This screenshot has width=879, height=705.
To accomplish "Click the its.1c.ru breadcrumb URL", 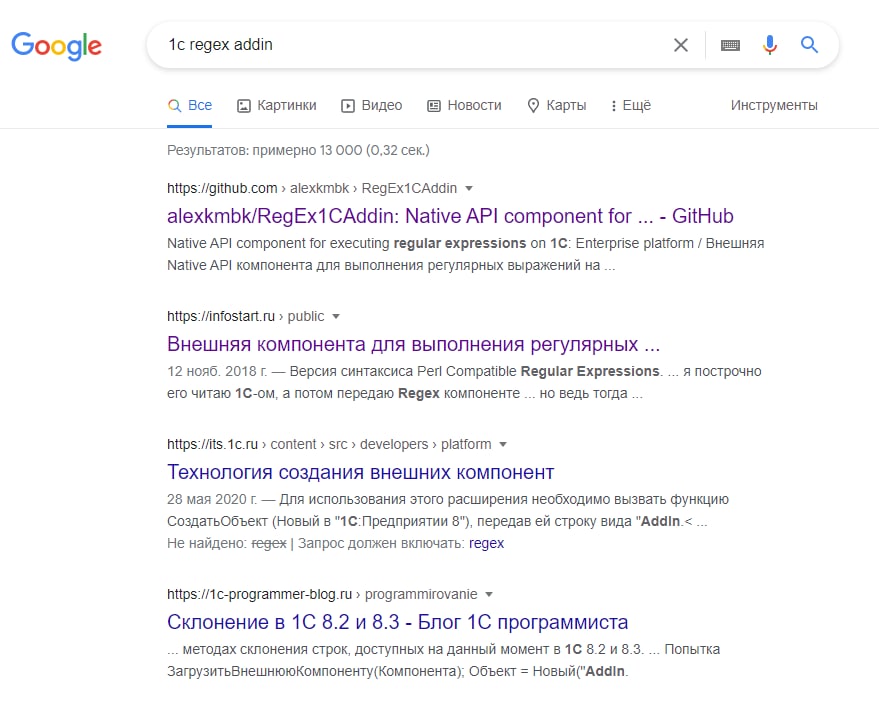I will point(329,444).
